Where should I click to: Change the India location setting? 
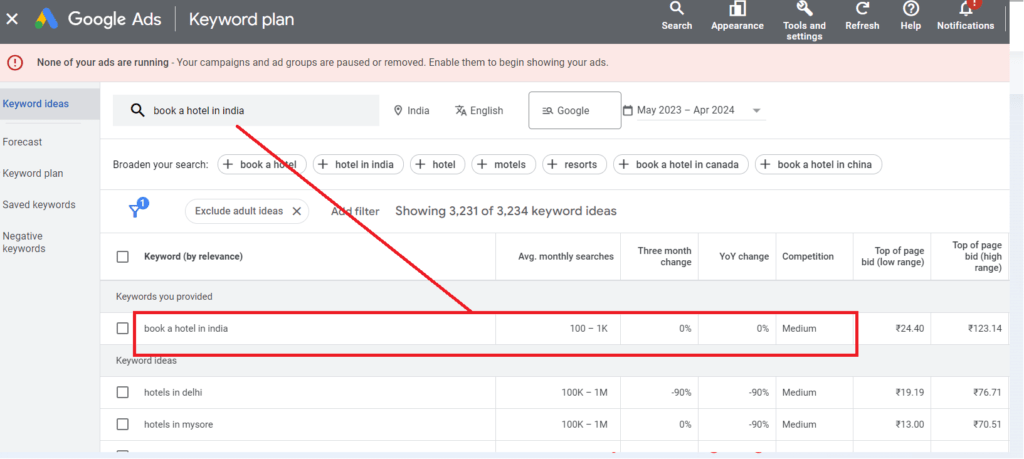[x=411, y=110]
